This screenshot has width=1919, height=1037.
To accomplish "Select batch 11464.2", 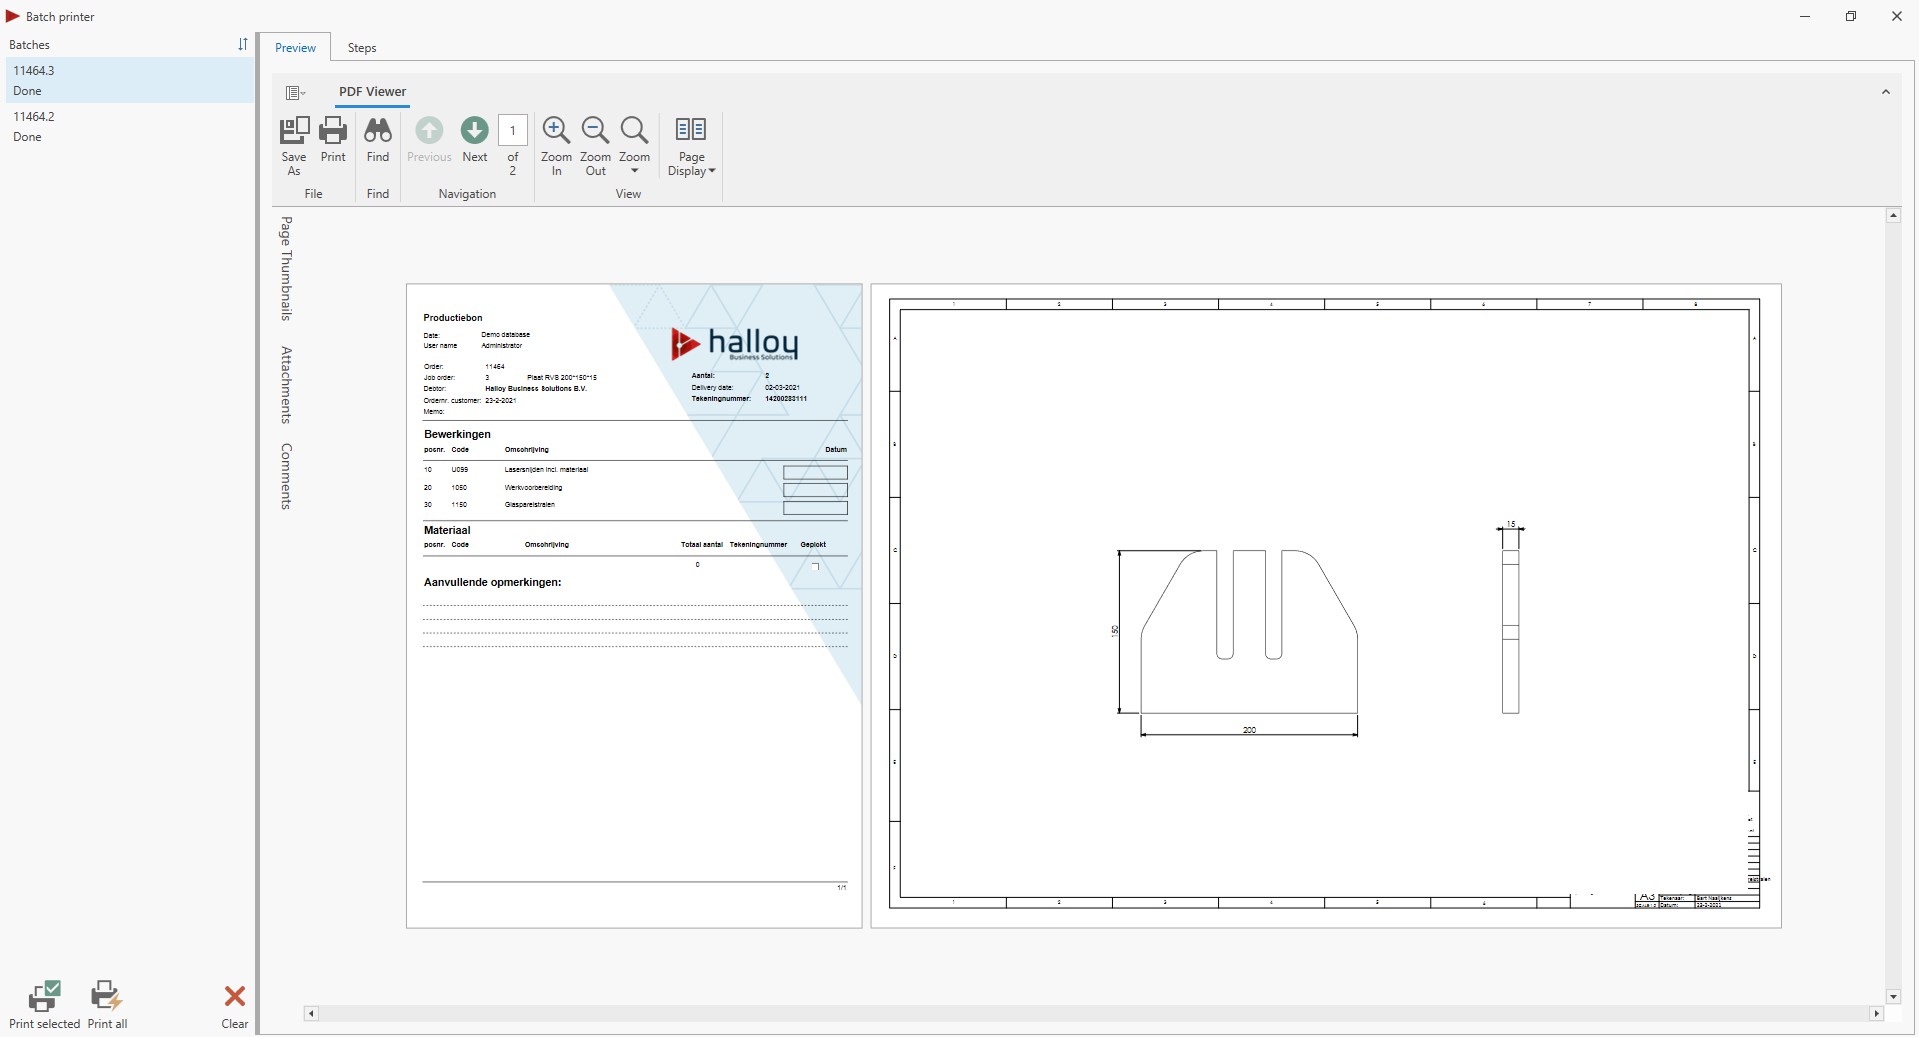I will tap(130, 126).
